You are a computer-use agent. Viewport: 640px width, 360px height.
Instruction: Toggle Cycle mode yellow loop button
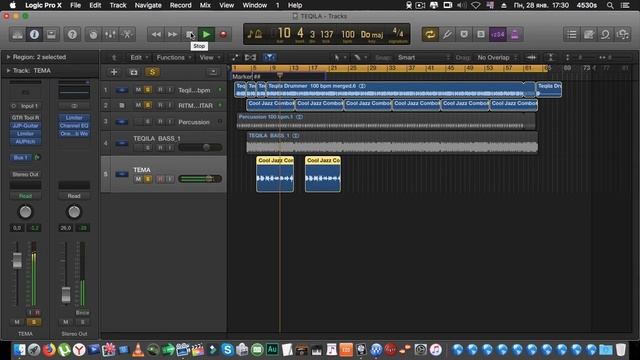430,35
